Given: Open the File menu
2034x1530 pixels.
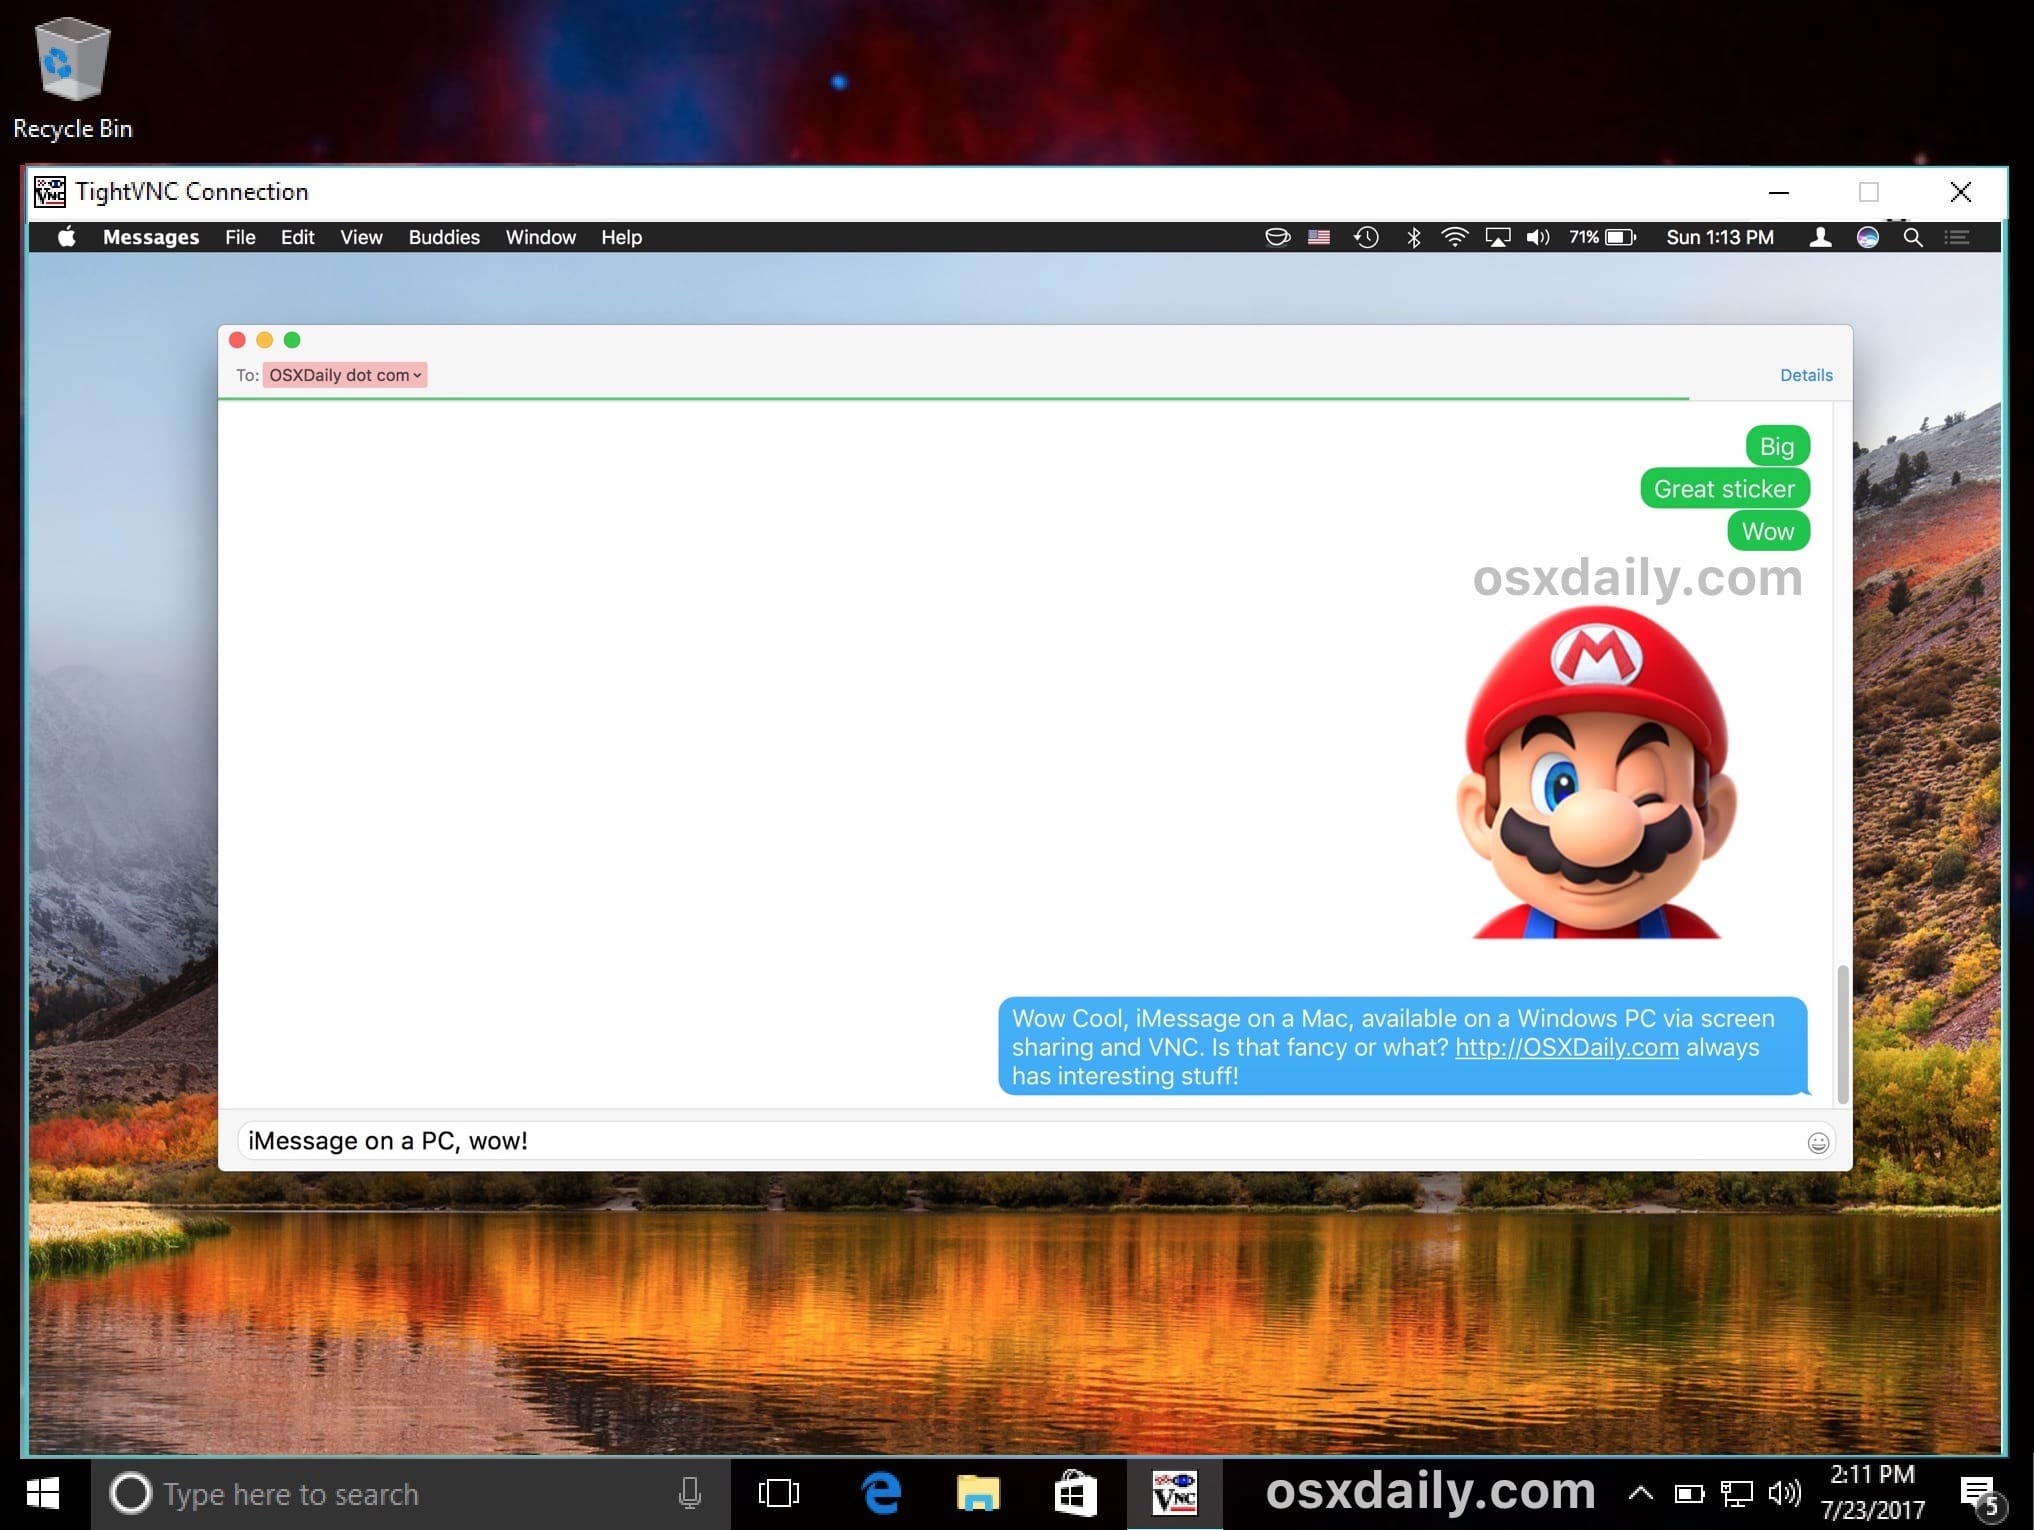Looking at the screenshot, I should pos(240,237).
